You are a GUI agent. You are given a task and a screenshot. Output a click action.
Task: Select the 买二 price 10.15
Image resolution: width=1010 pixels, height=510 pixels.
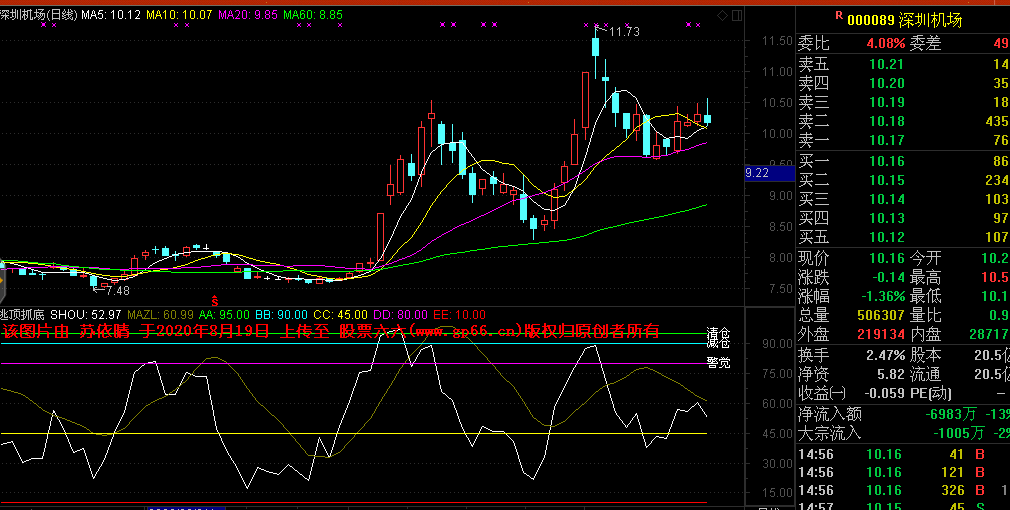pos(887,180)
